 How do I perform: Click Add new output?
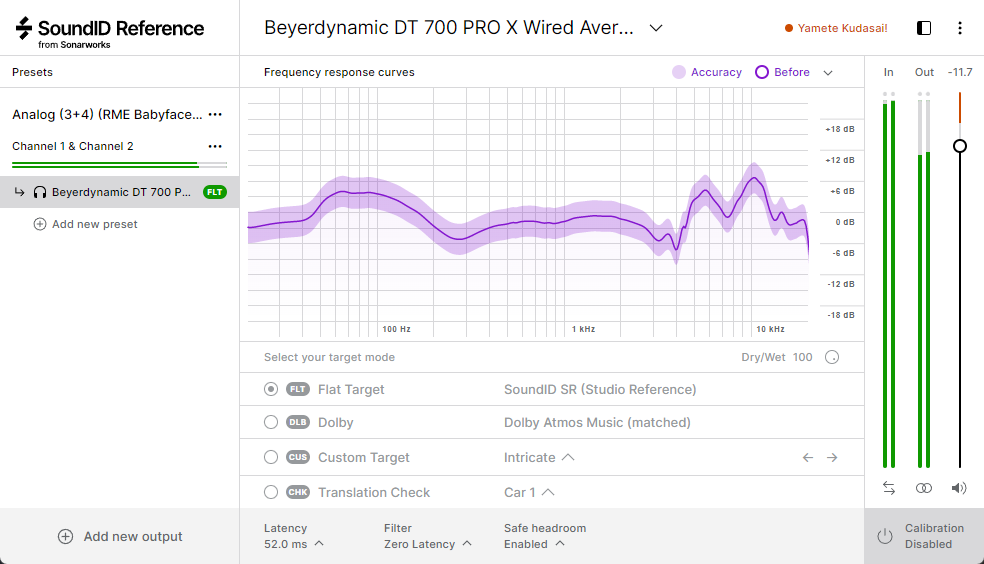(x=133, y=536)
